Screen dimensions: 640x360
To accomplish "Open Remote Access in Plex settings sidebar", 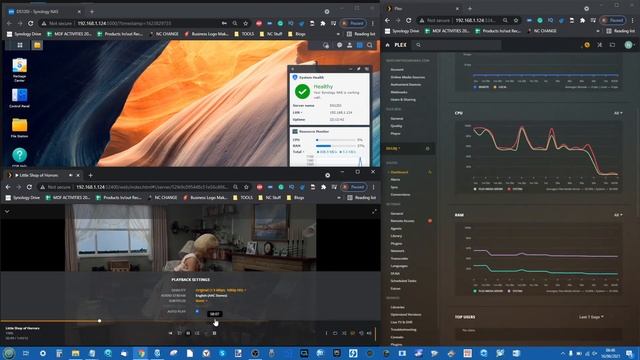I will pyautogui.click(x=402, y=221).
